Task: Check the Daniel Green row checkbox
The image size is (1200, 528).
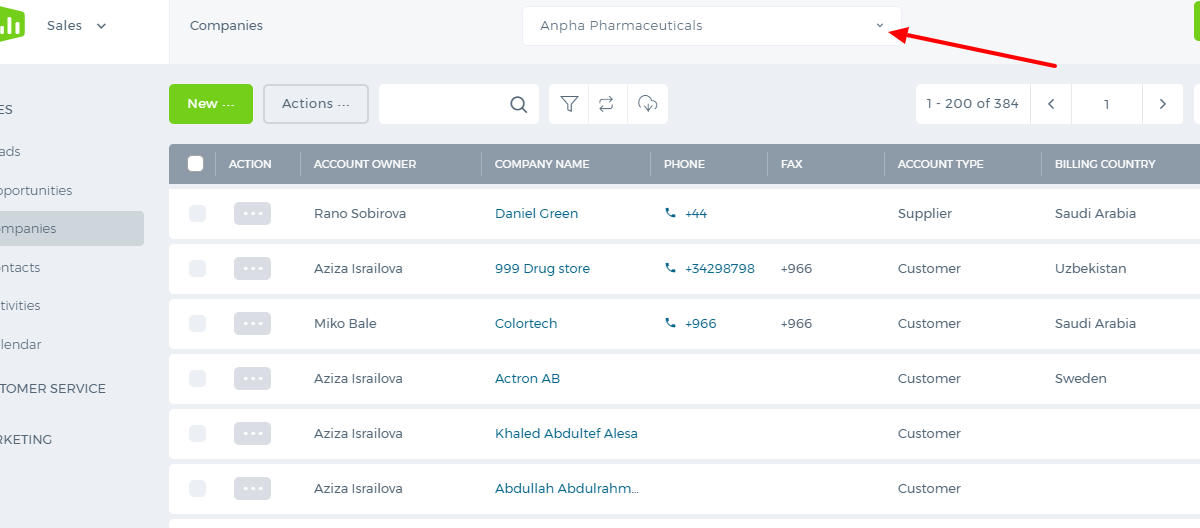Action: (x=197, y=213)
